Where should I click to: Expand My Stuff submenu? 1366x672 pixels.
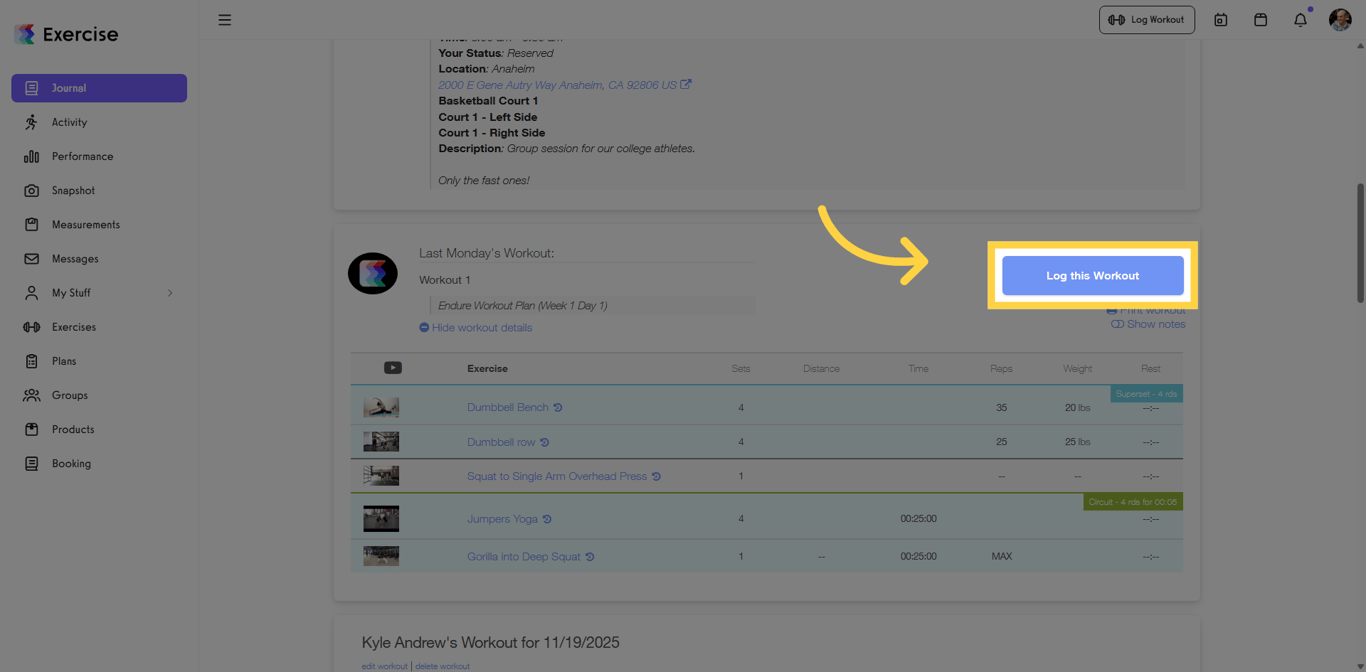(x=170, y=293)
